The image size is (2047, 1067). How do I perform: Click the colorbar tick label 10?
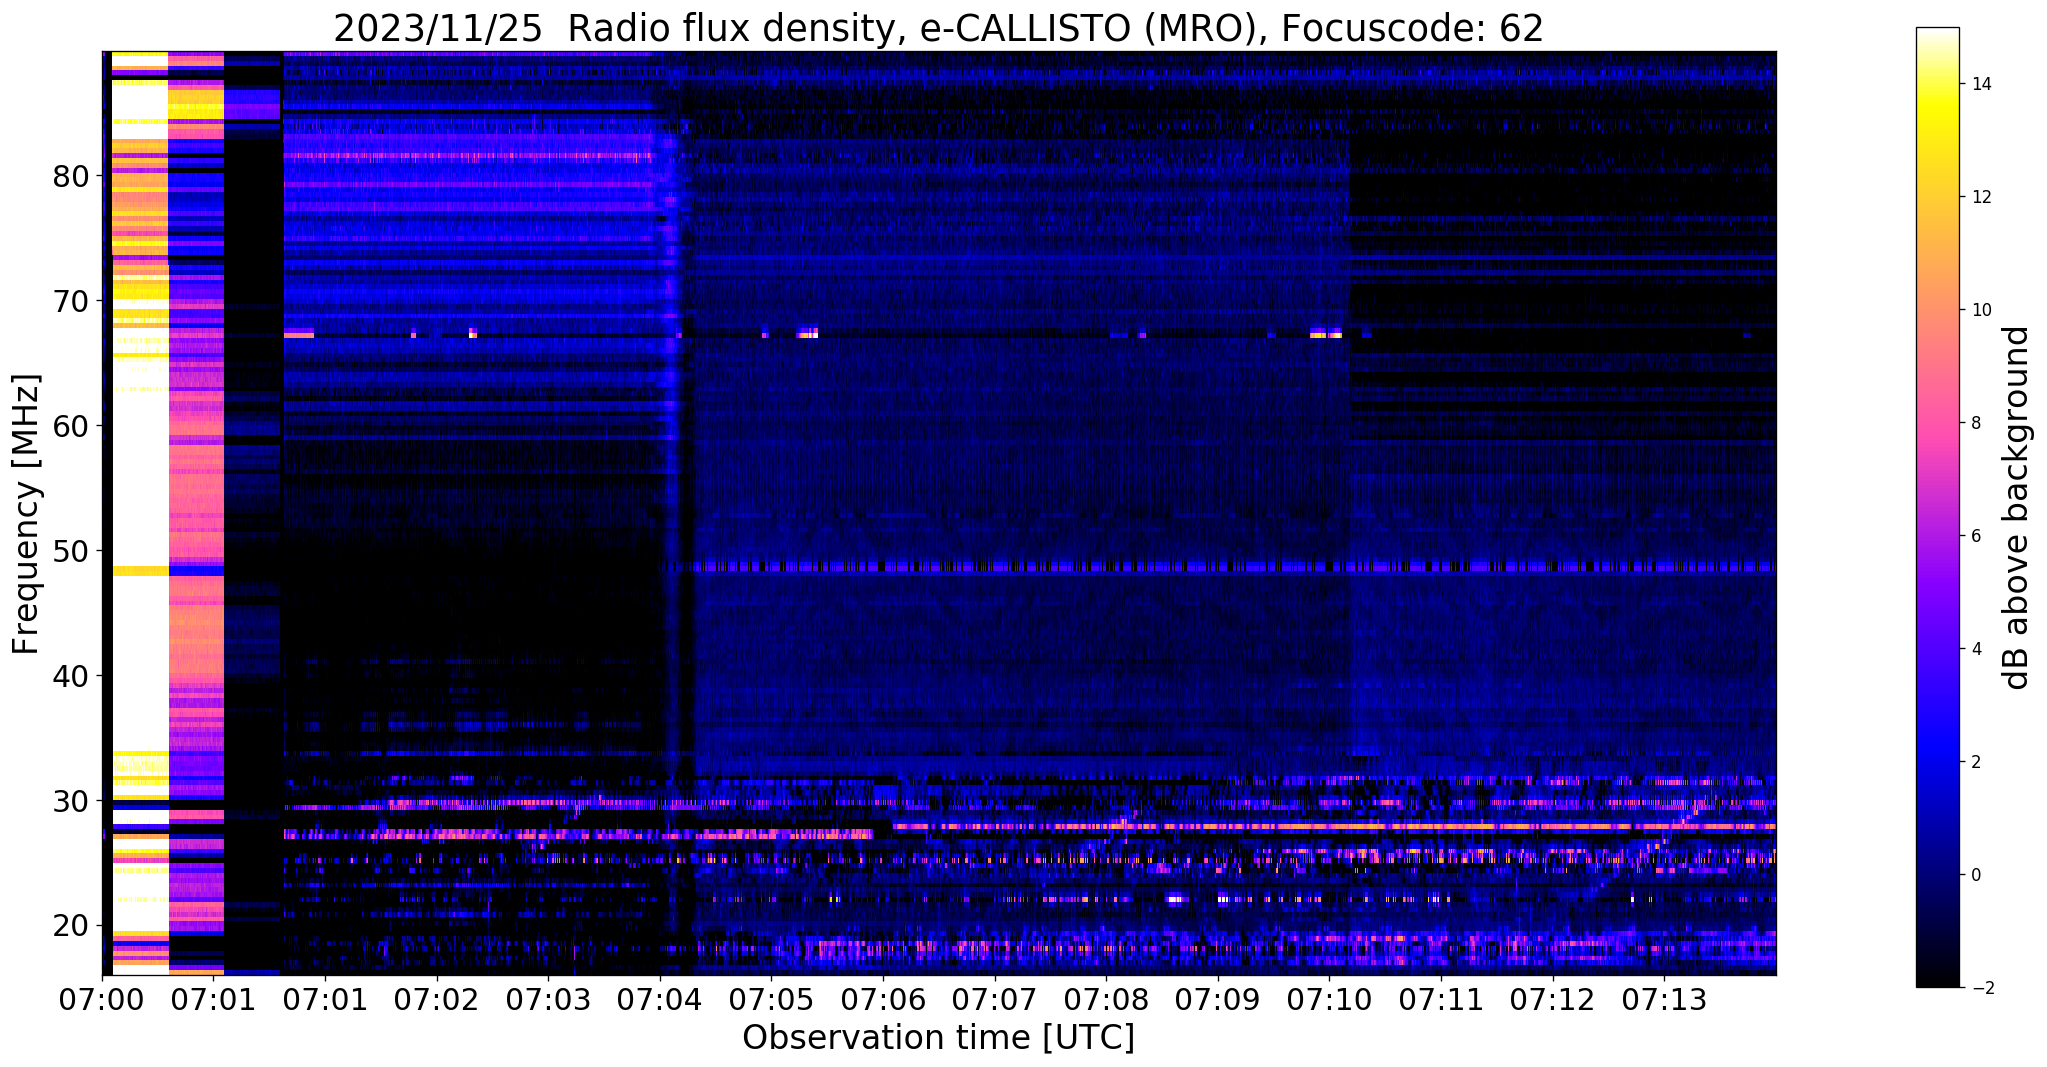pos(1980,310)
